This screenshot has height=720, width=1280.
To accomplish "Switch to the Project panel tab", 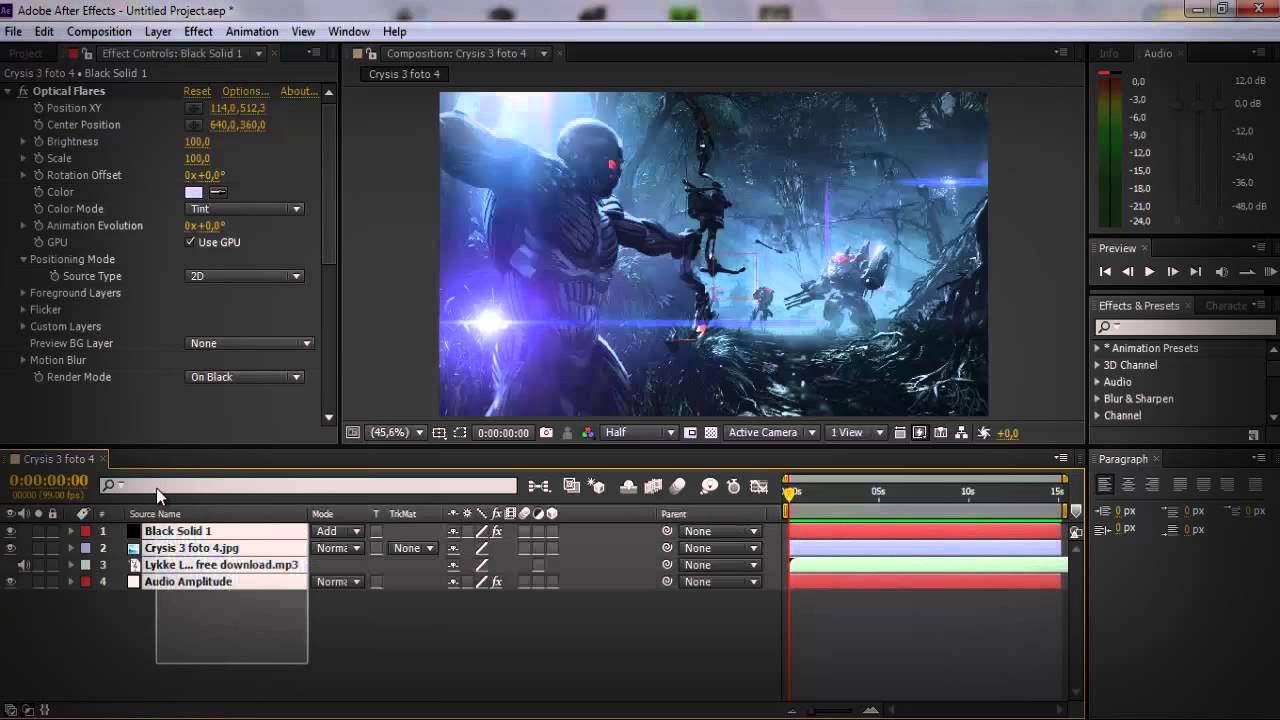I will (26, 53).
